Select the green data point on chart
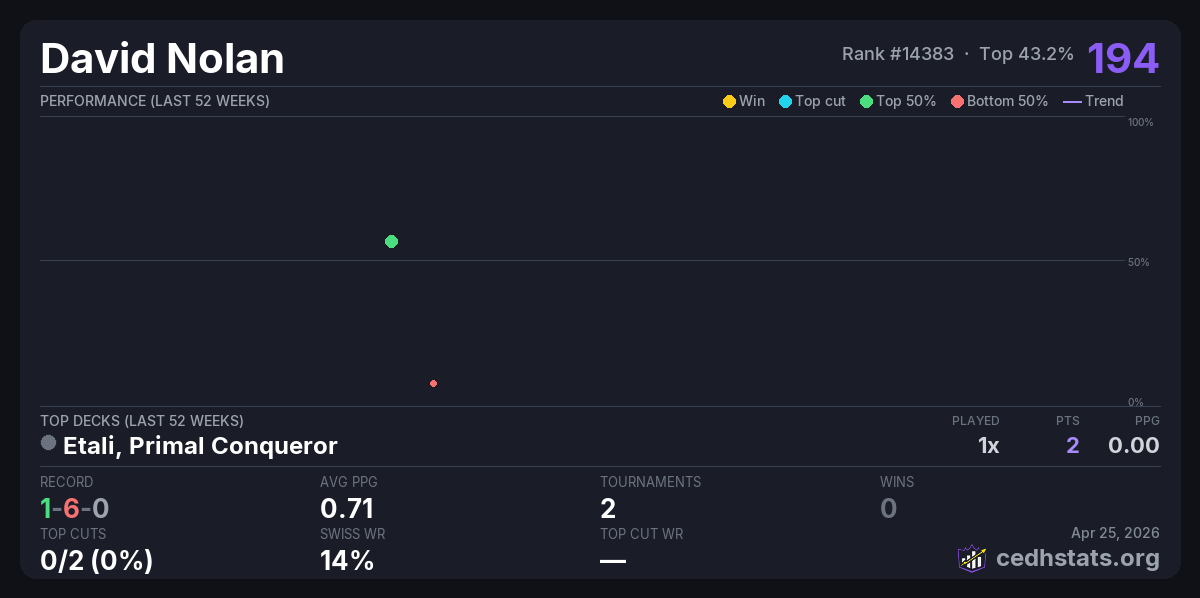1200x598 pixels. pos(391,241)
